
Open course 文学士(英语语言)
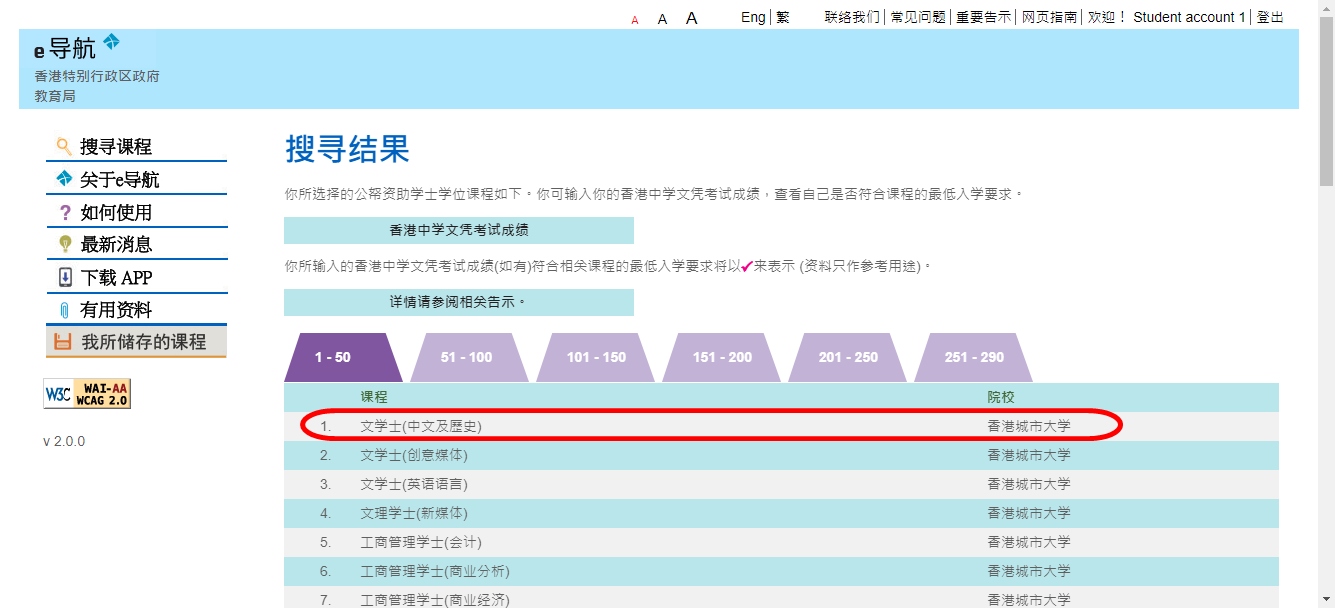[x=414, y=484]
